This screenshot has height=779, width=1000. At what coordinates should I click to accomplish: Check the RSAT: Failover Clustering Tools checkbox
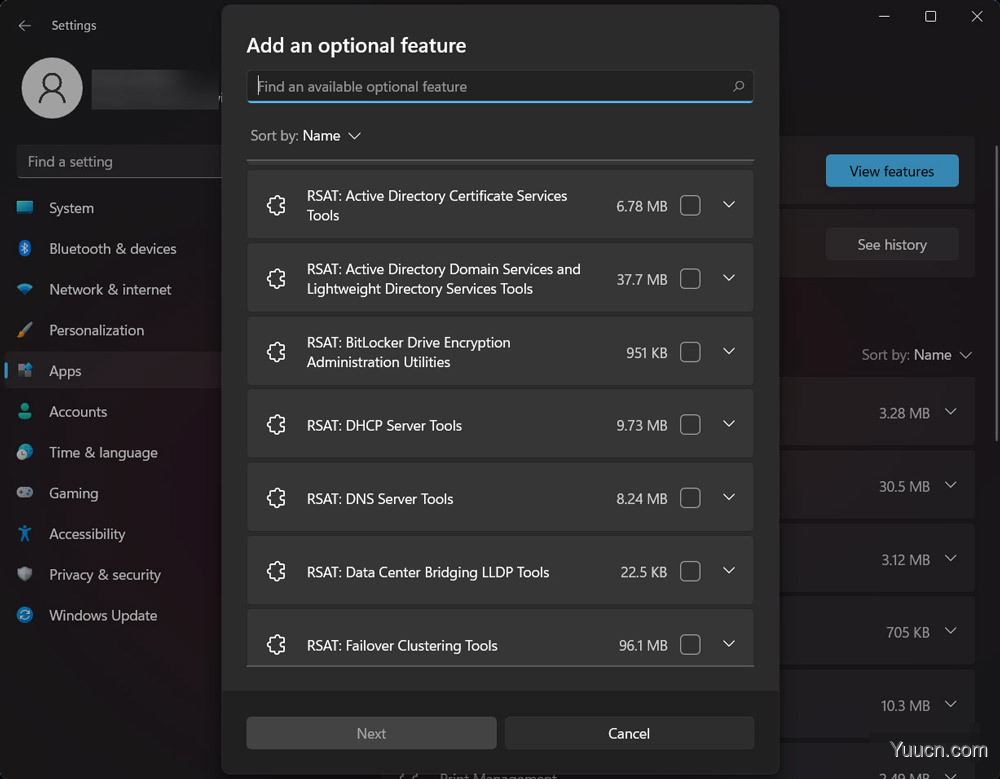690,645
